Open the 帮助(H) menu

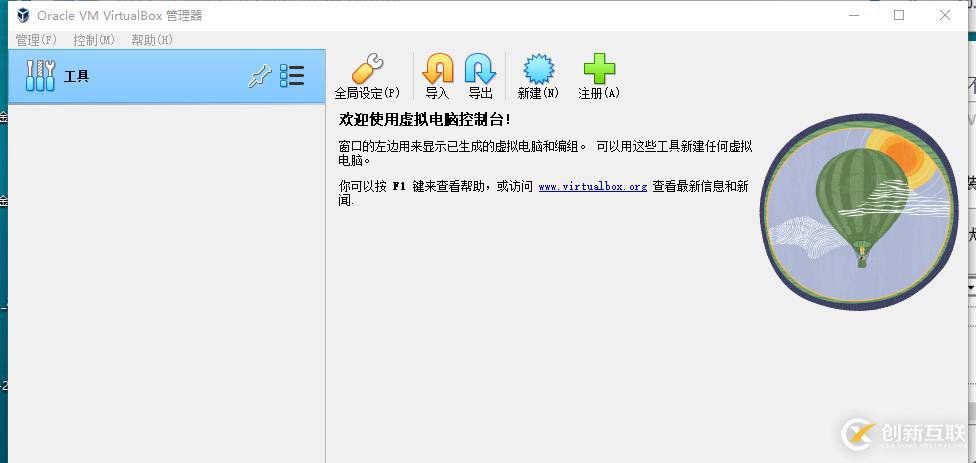point(152,40)
